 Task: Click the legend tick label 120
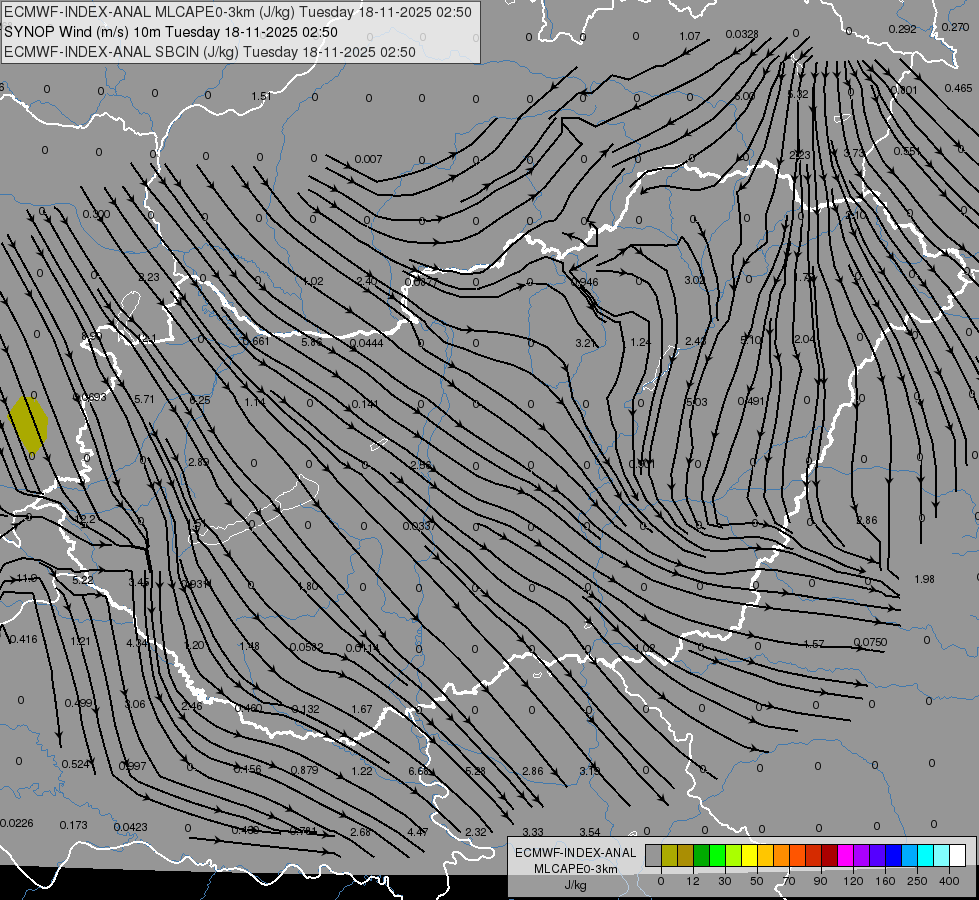click(x=853, y=881)
